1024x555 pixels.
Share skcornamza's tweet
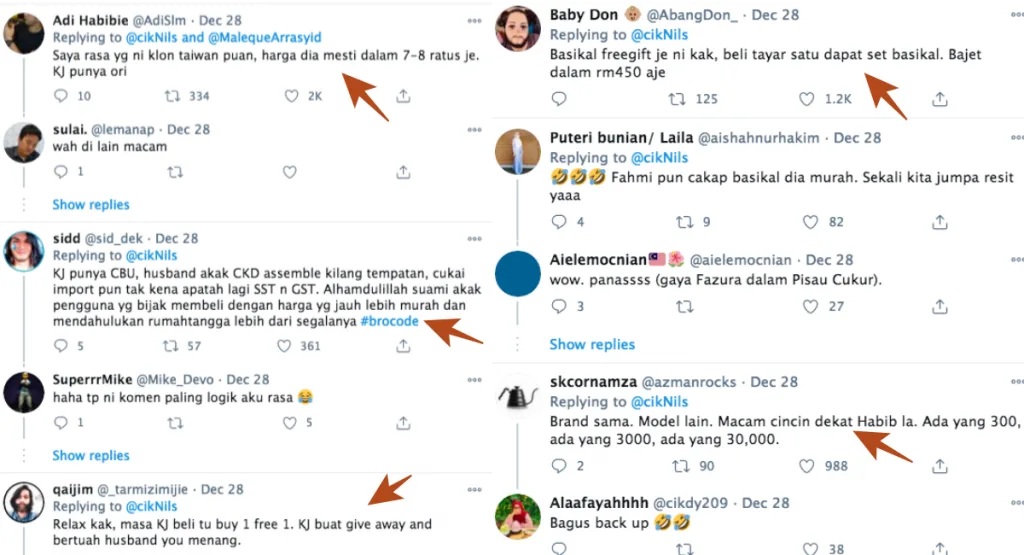pyautogui.click(x=939, y=466)
